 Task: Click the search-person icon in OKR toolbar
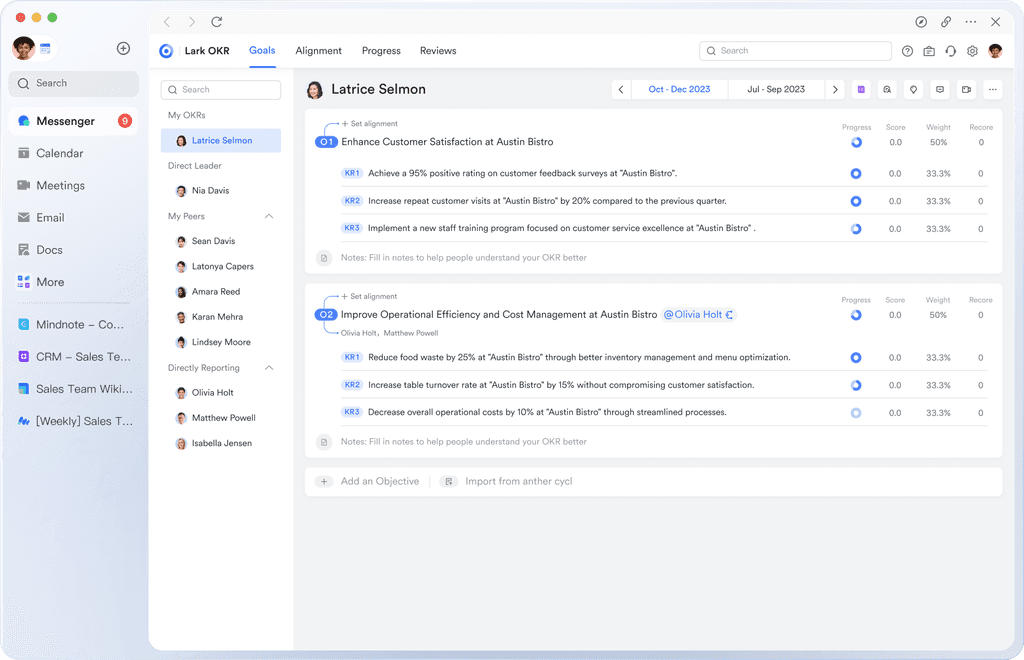(887, 89)
